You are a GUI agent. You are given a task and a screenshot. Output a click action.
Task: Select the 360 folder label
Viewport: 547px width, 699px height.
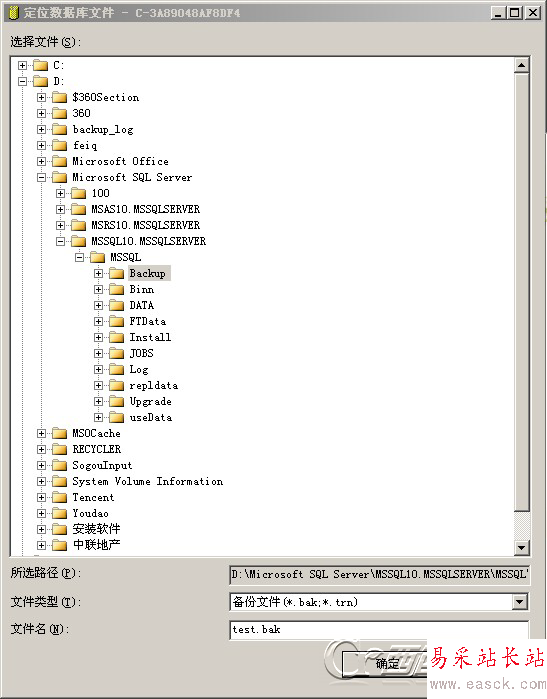[82, 114]
